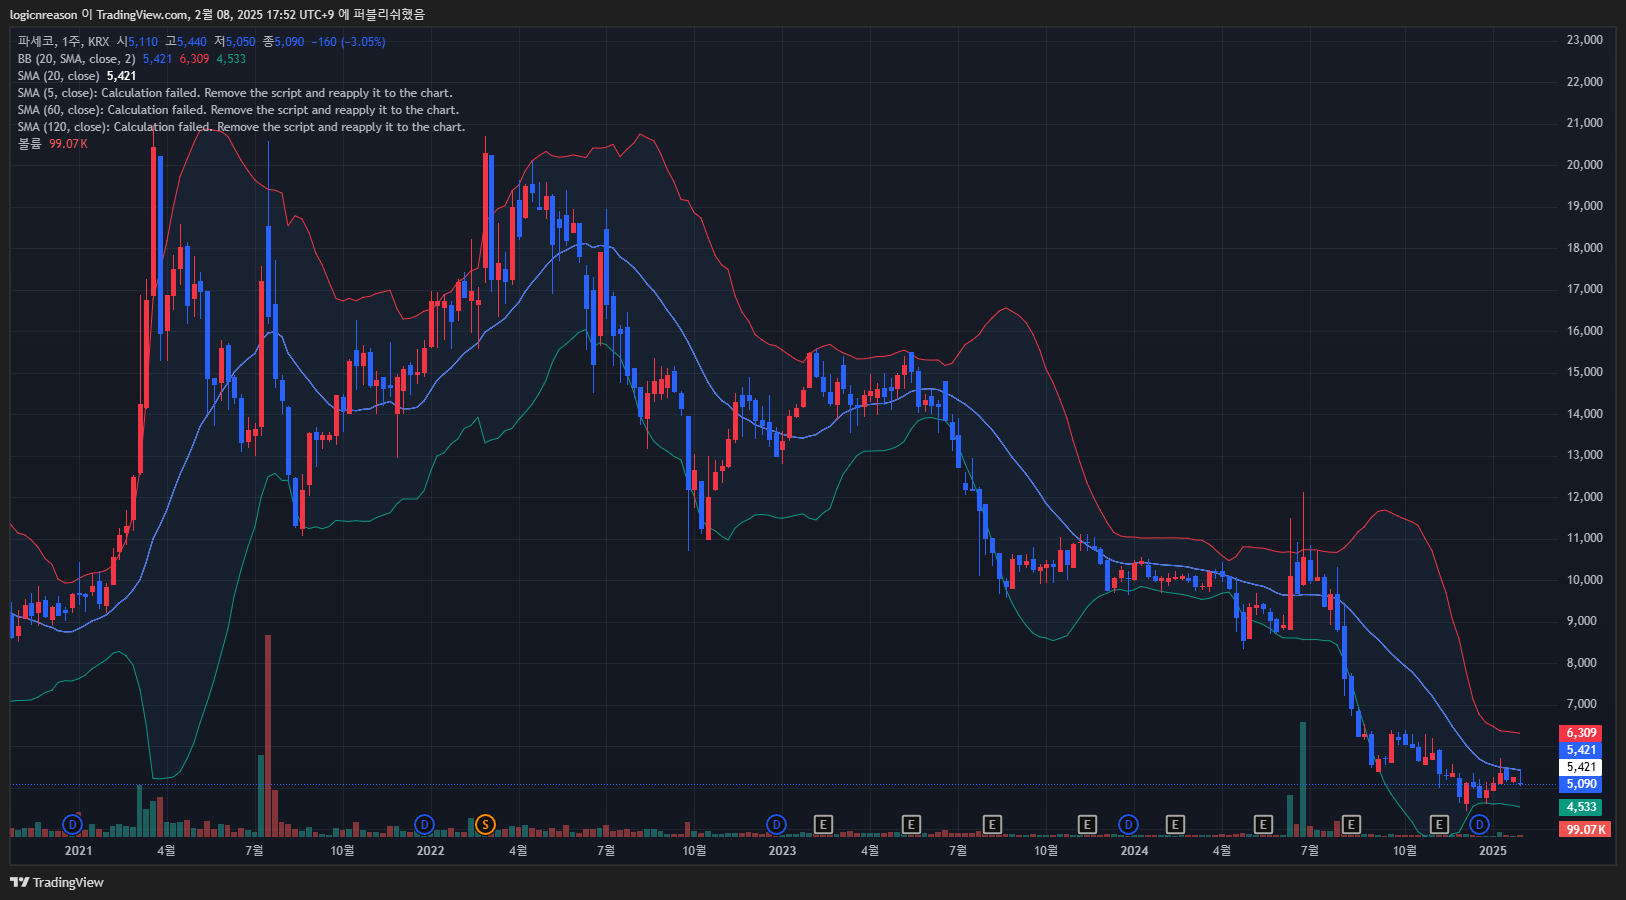Click the tall teal volume bar near July 2024

click(x=1303, y=779)
